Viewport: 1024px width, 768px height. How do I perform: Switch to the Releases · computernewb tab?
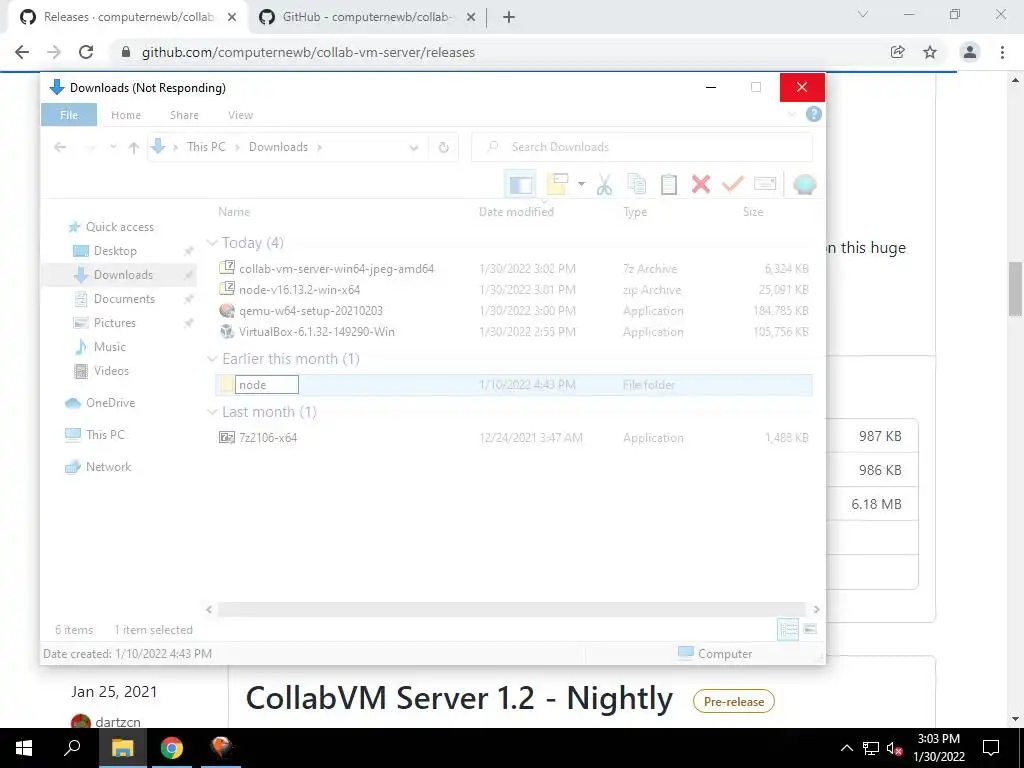[127, 18]
